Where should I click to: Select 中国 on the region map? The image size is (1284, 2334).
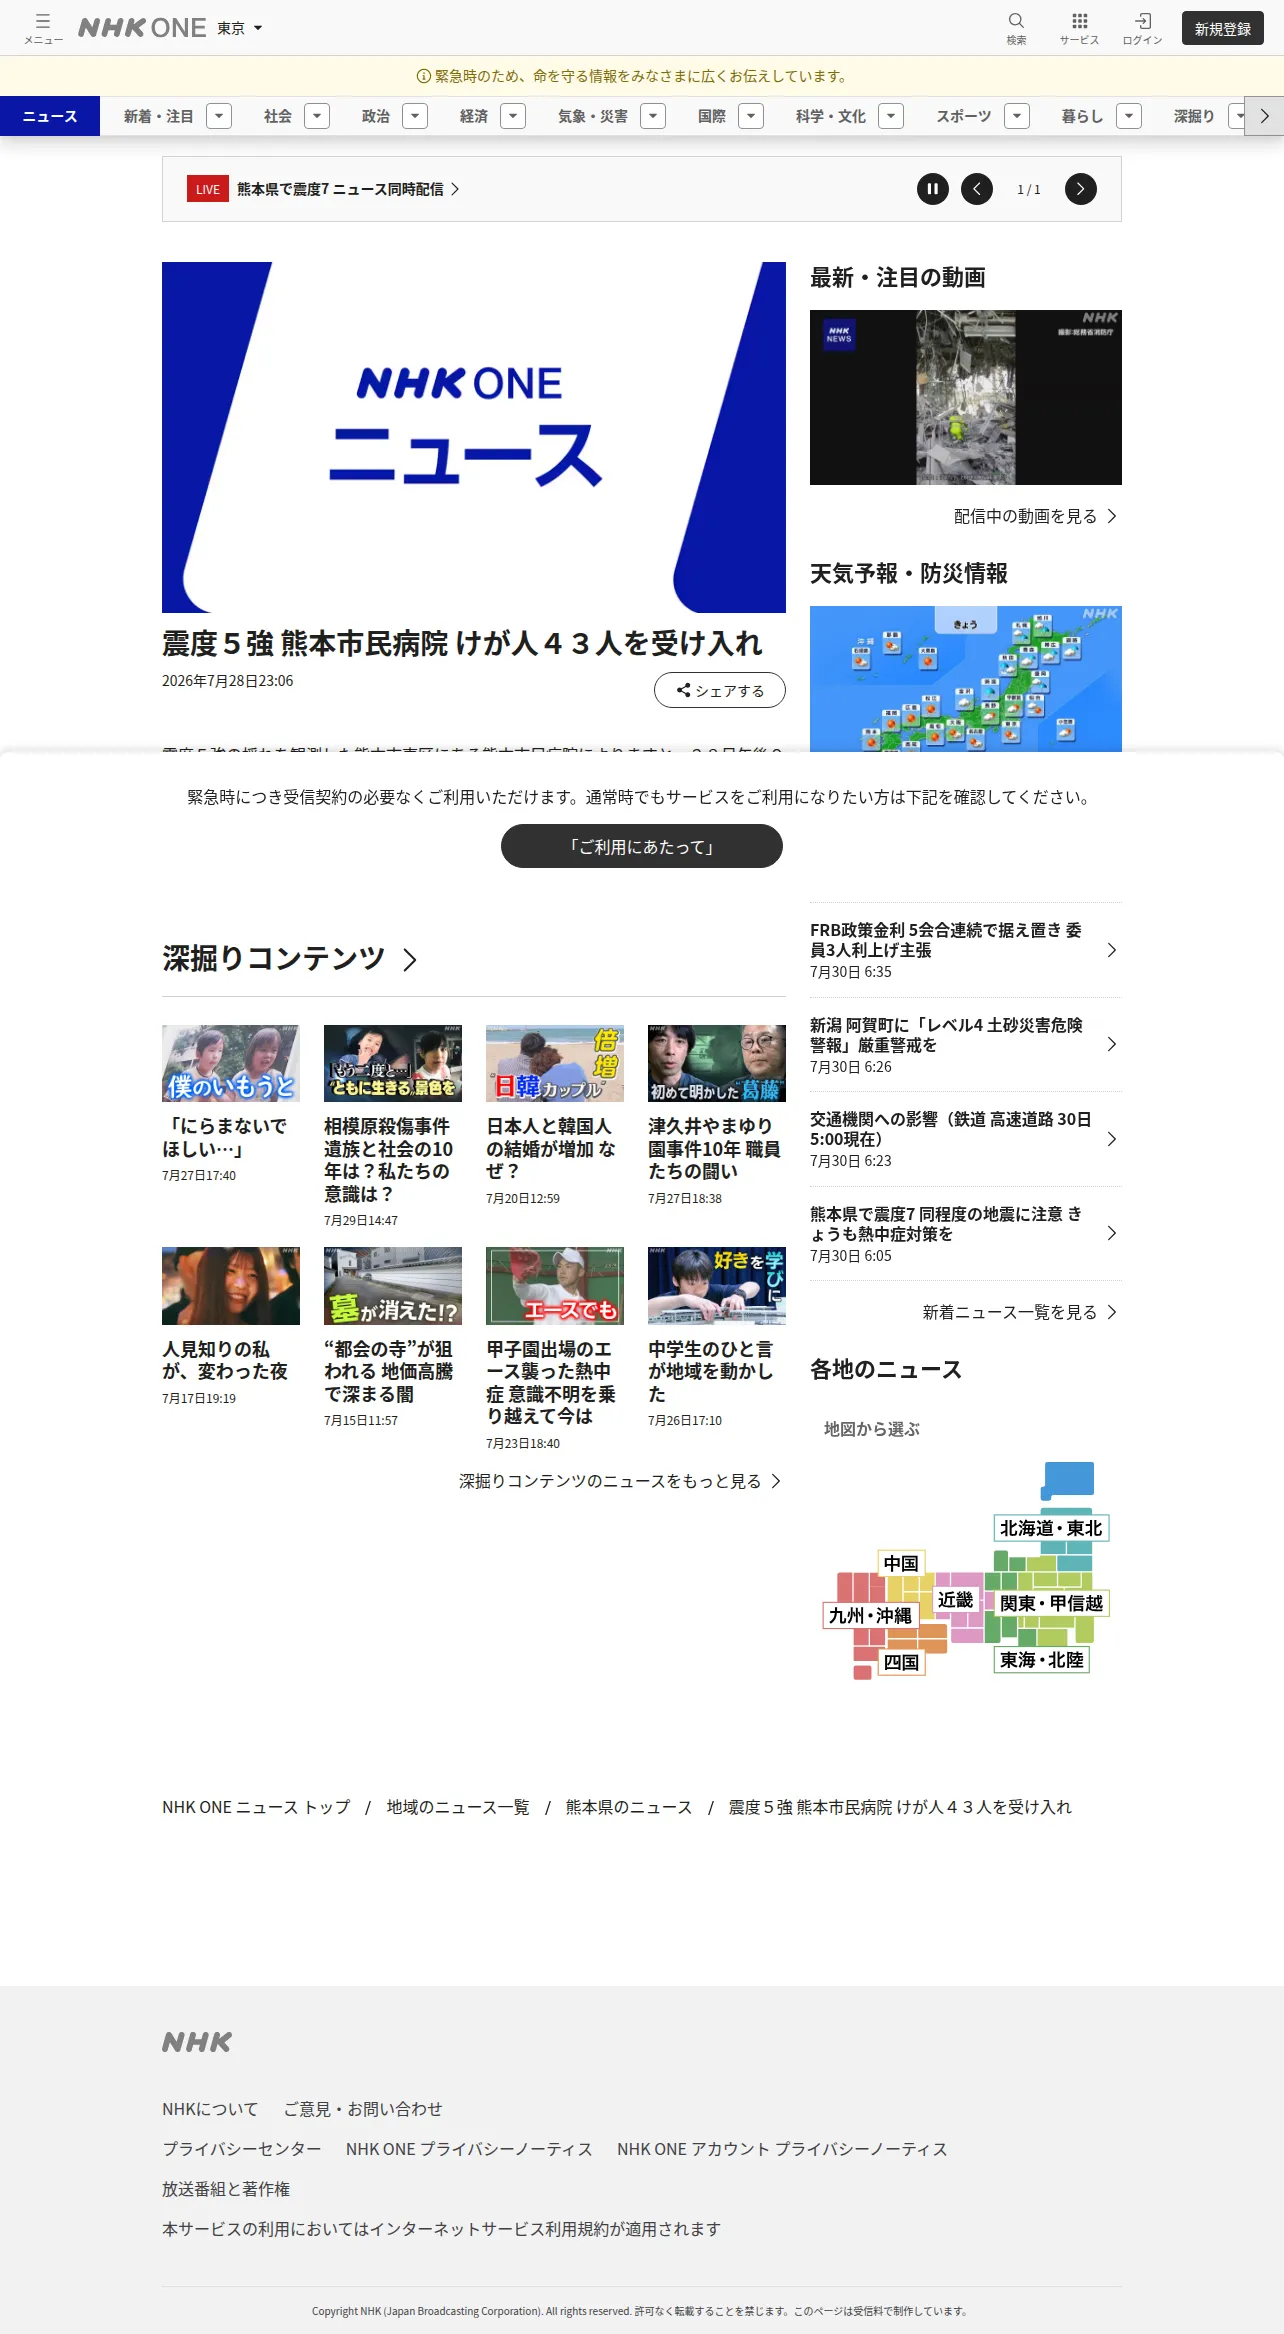(901, 1563)
